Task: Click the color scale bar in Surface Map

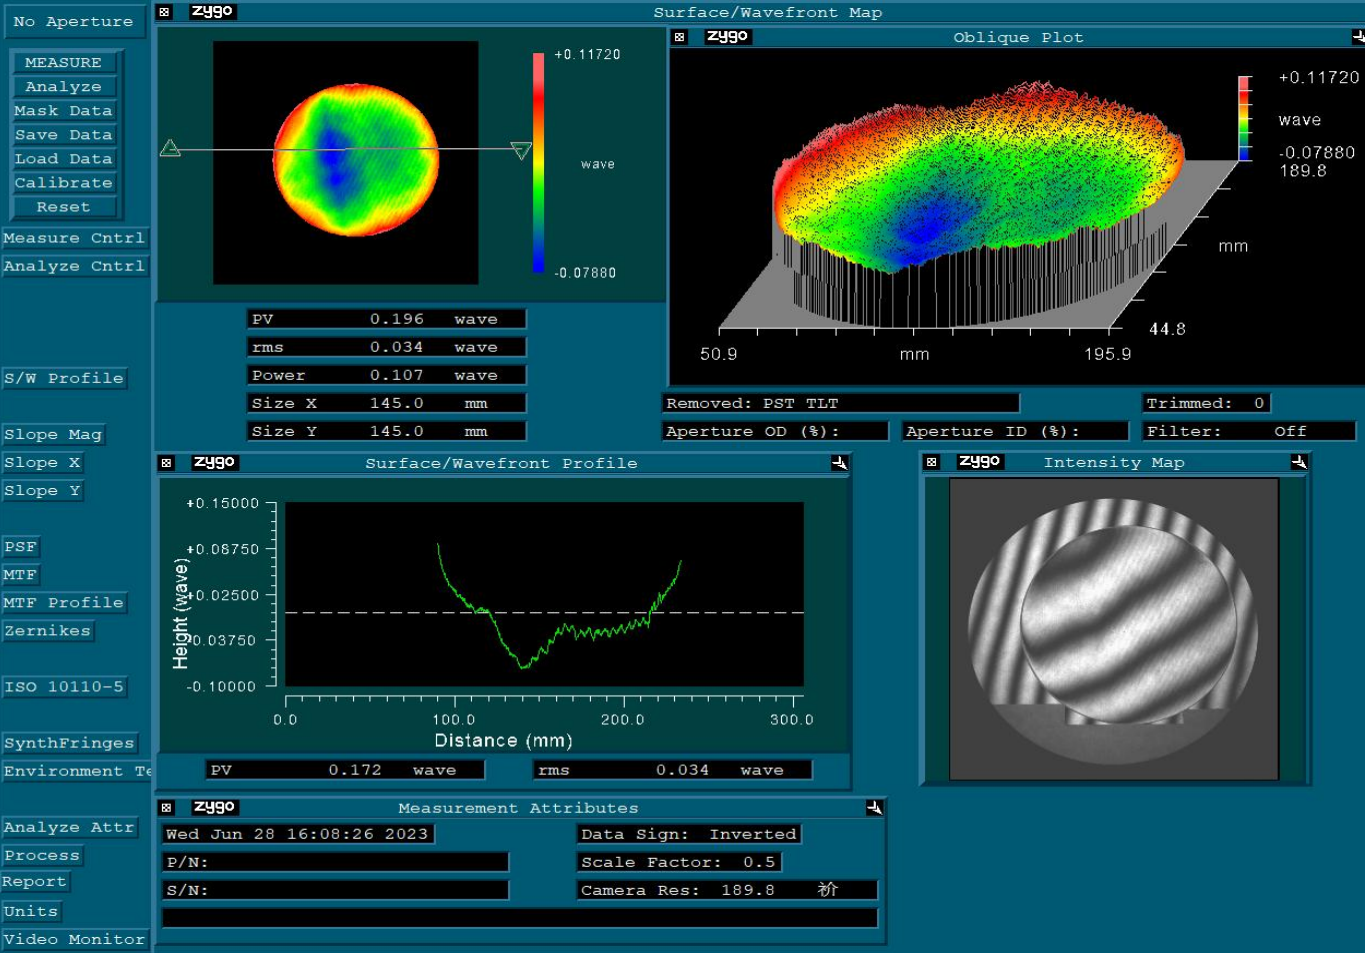Action: click(538, 162)
